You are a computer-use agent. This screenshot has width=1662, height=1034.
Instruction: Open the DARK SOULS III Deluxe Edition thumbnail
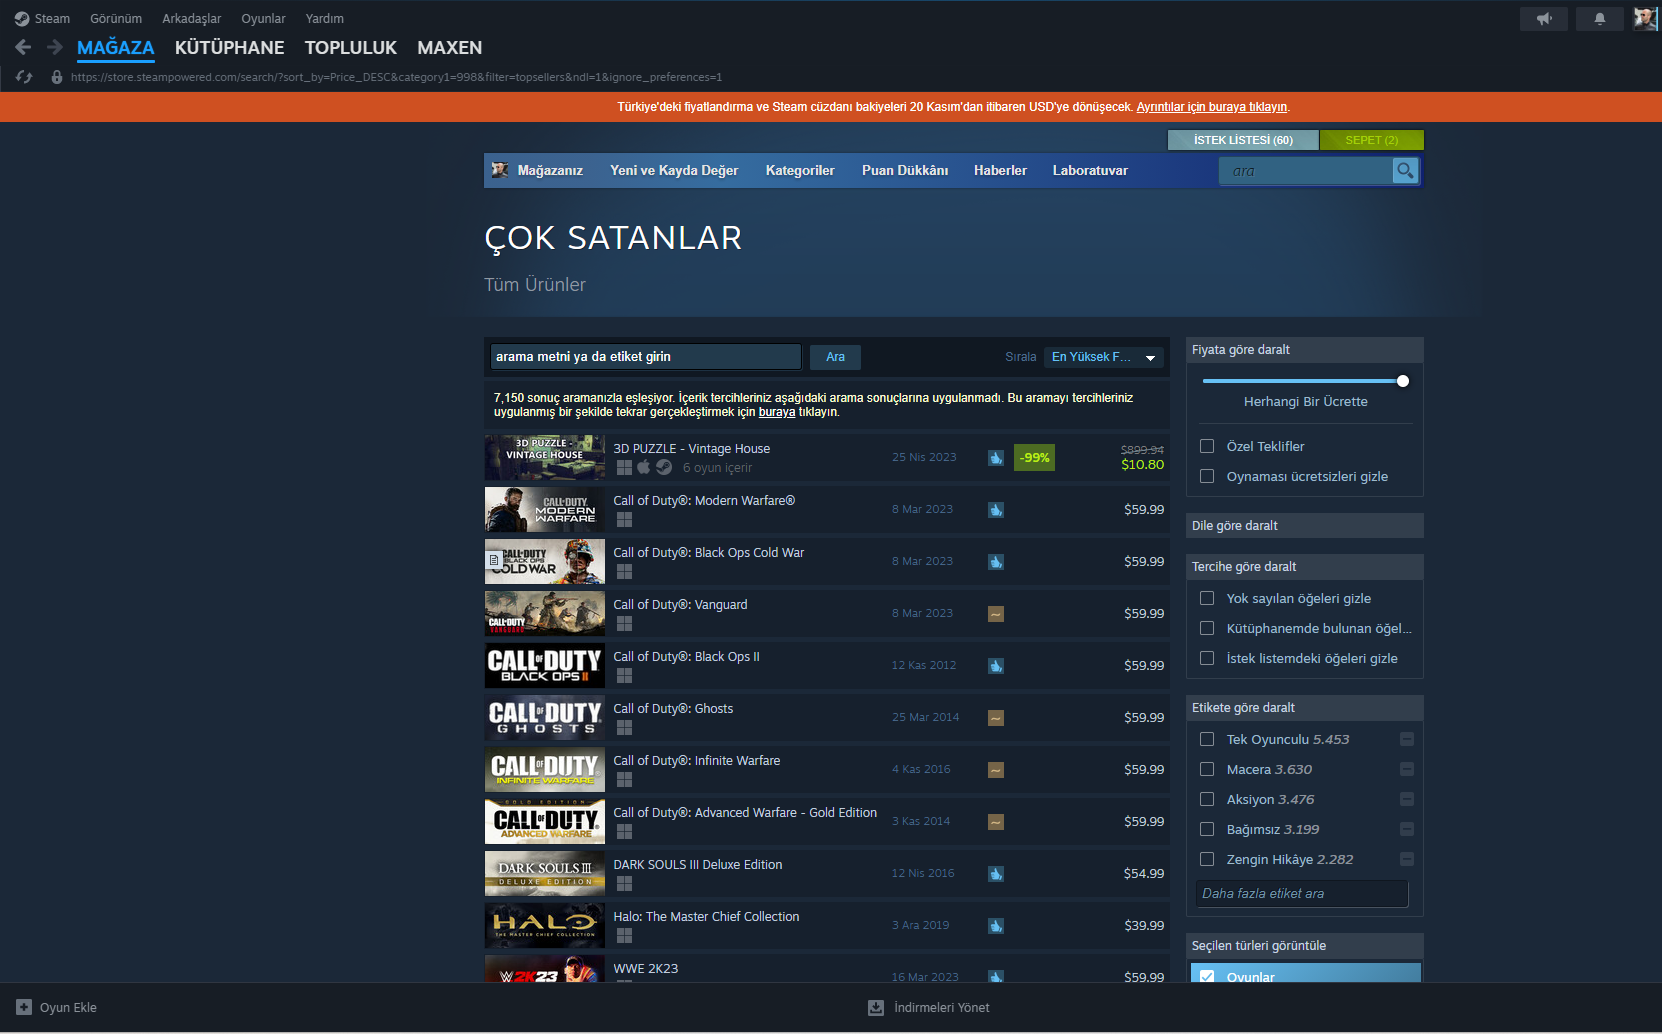pyautogui.click(x=545, y=873)
